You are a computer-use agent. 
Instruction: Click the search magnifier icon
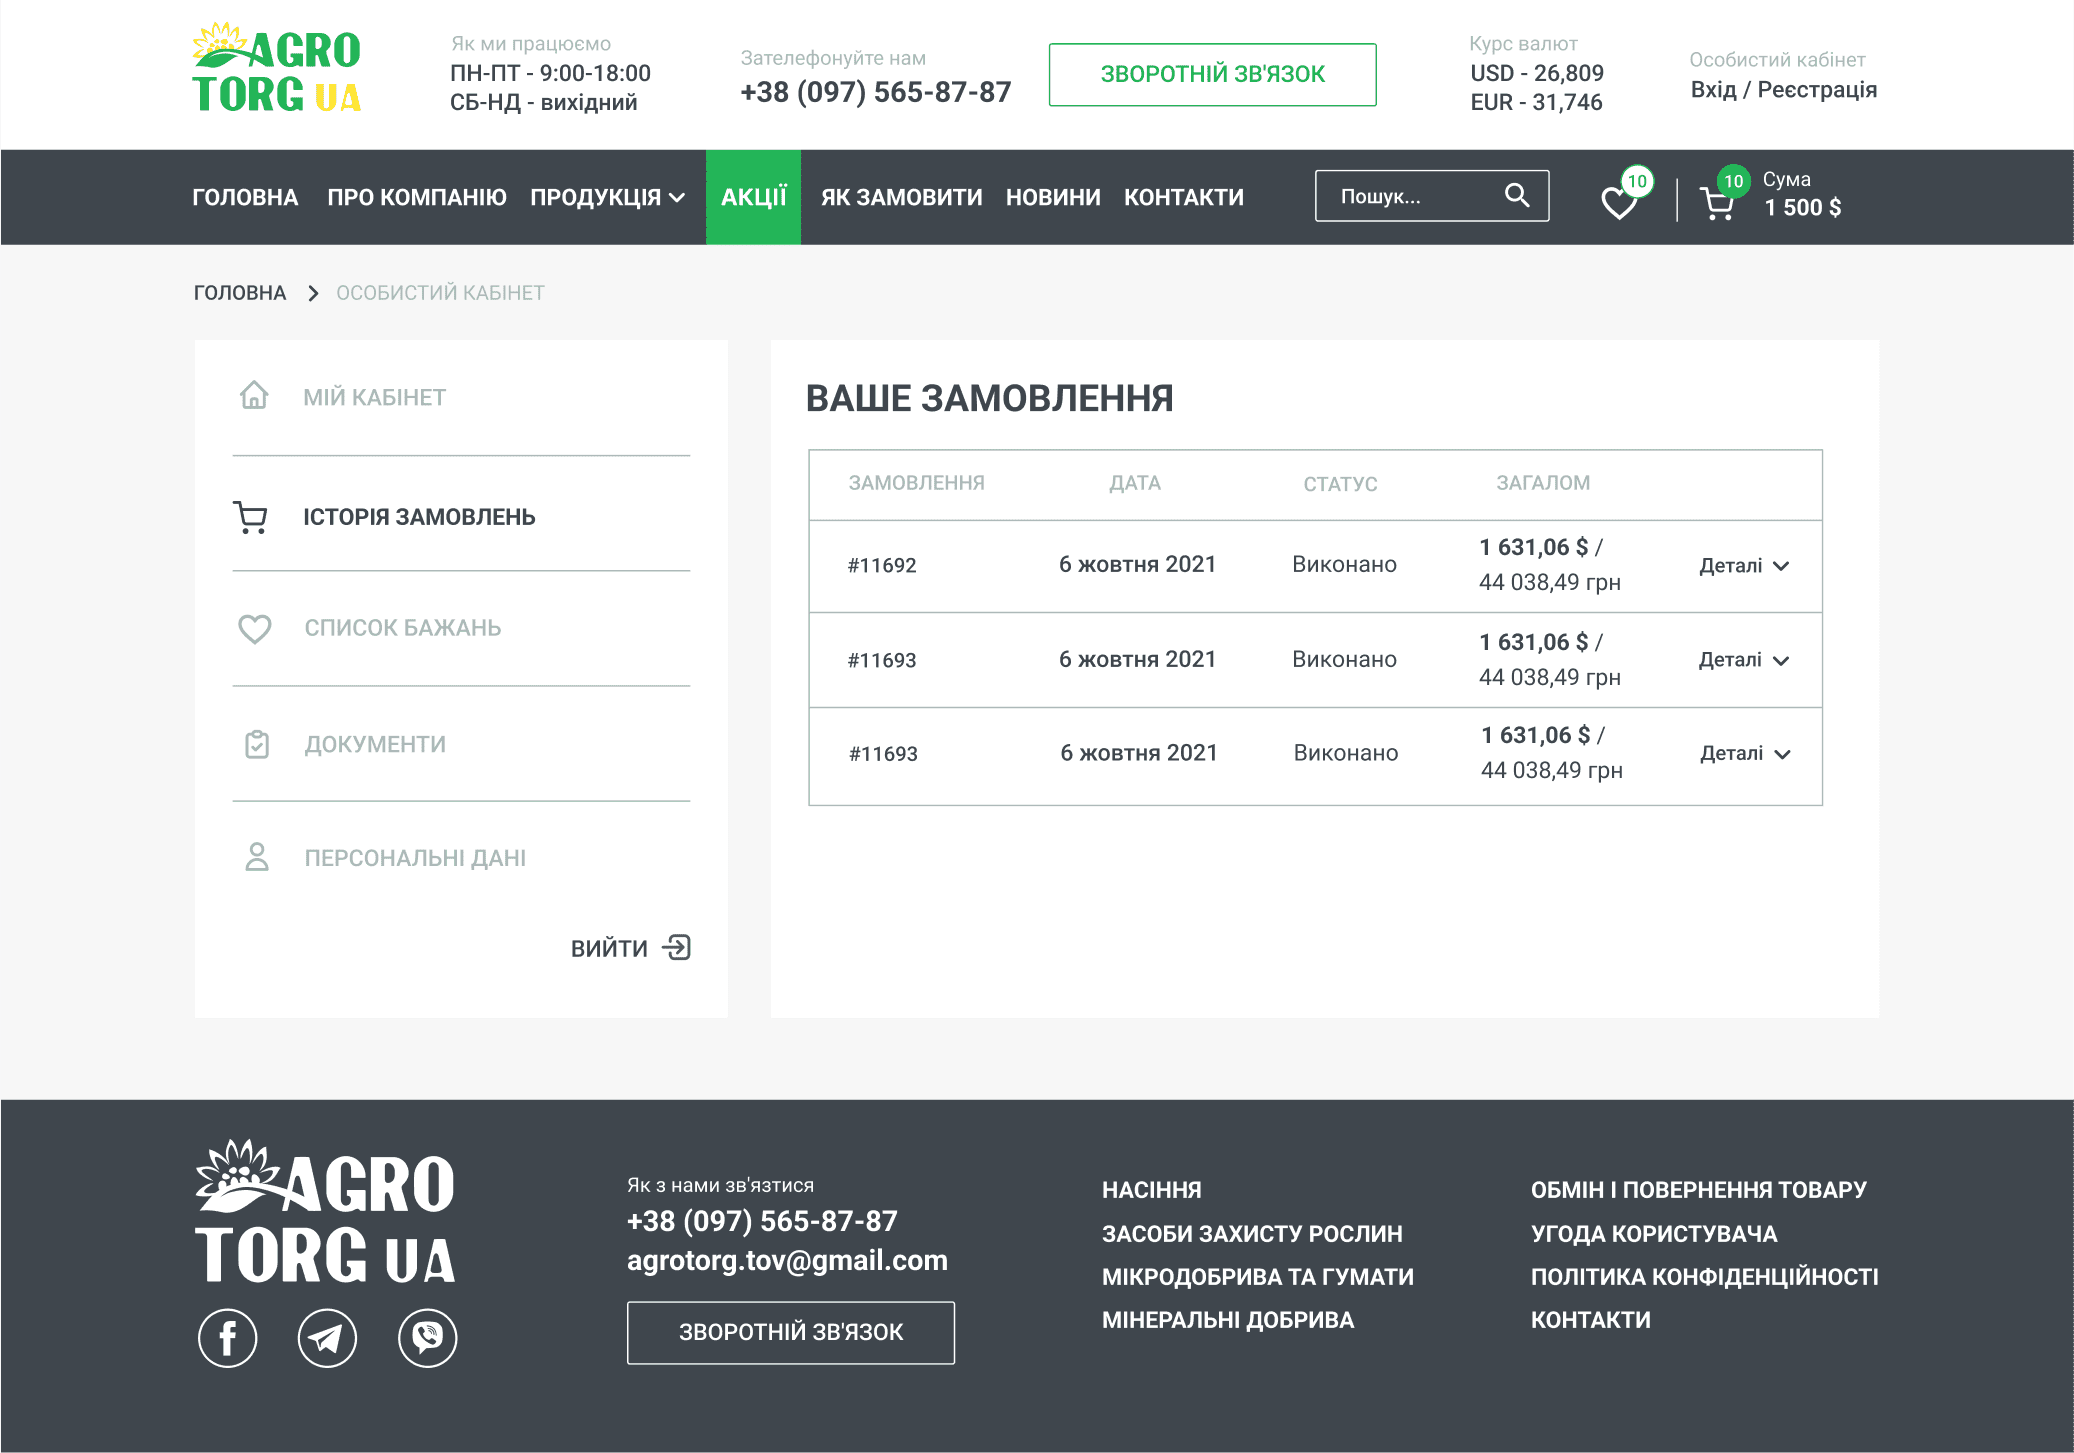pos(1516,195)
